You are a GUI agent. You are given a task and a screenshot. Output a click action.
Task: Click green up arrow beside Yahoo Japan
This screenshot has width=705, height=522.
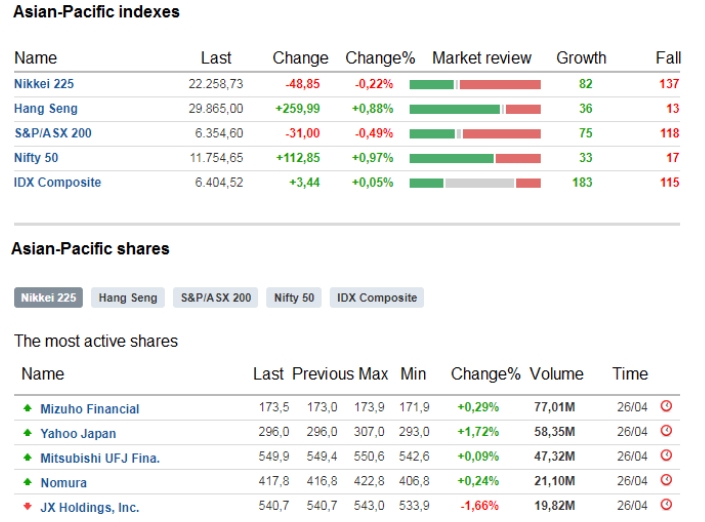27,433
